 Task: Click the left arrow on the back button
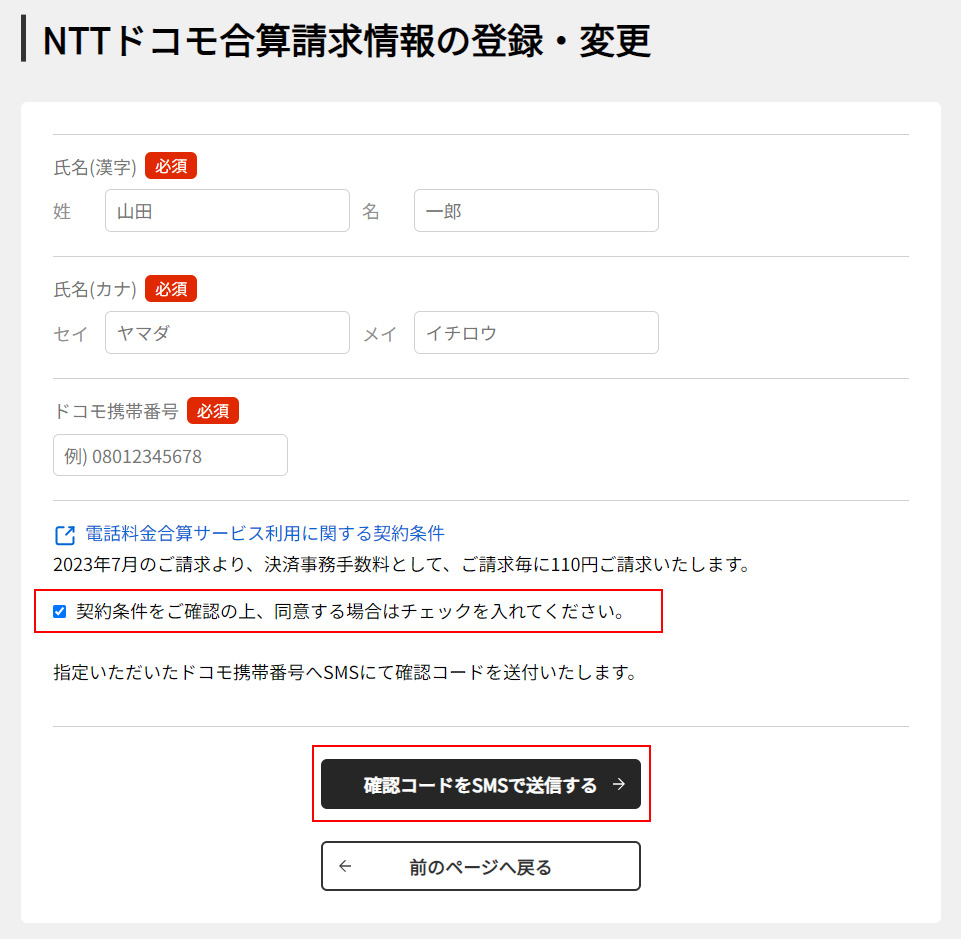tap(346, 865)
